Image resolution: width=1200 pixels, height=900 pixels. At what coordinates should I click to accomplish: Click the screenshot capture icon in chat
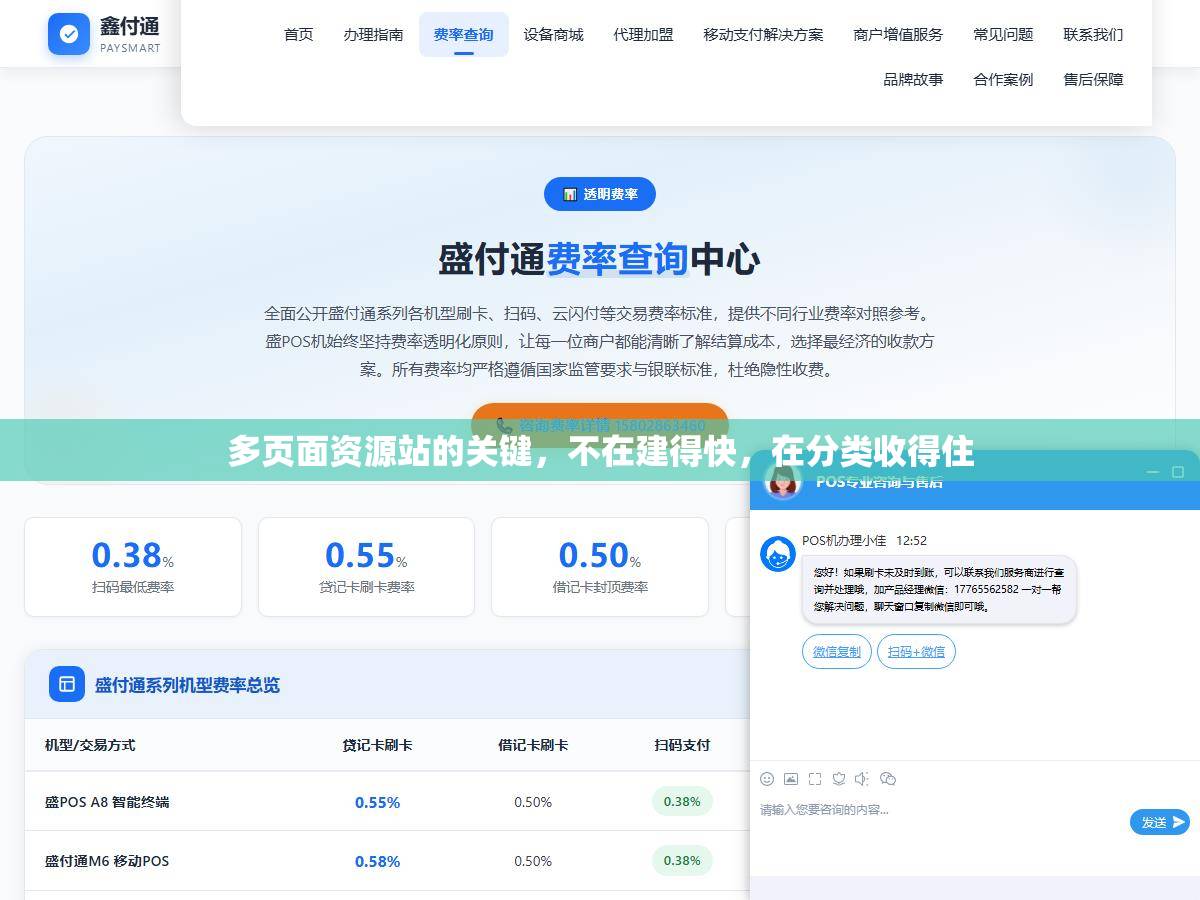(x=815, y=779)
